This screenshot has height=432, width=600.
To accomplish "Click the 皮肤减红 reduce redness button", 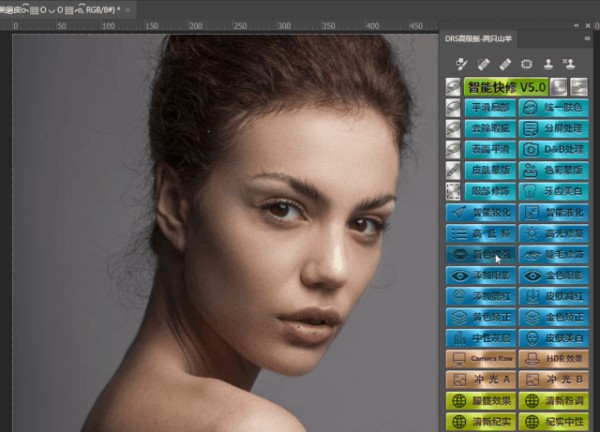I will [x=553, y=296].
